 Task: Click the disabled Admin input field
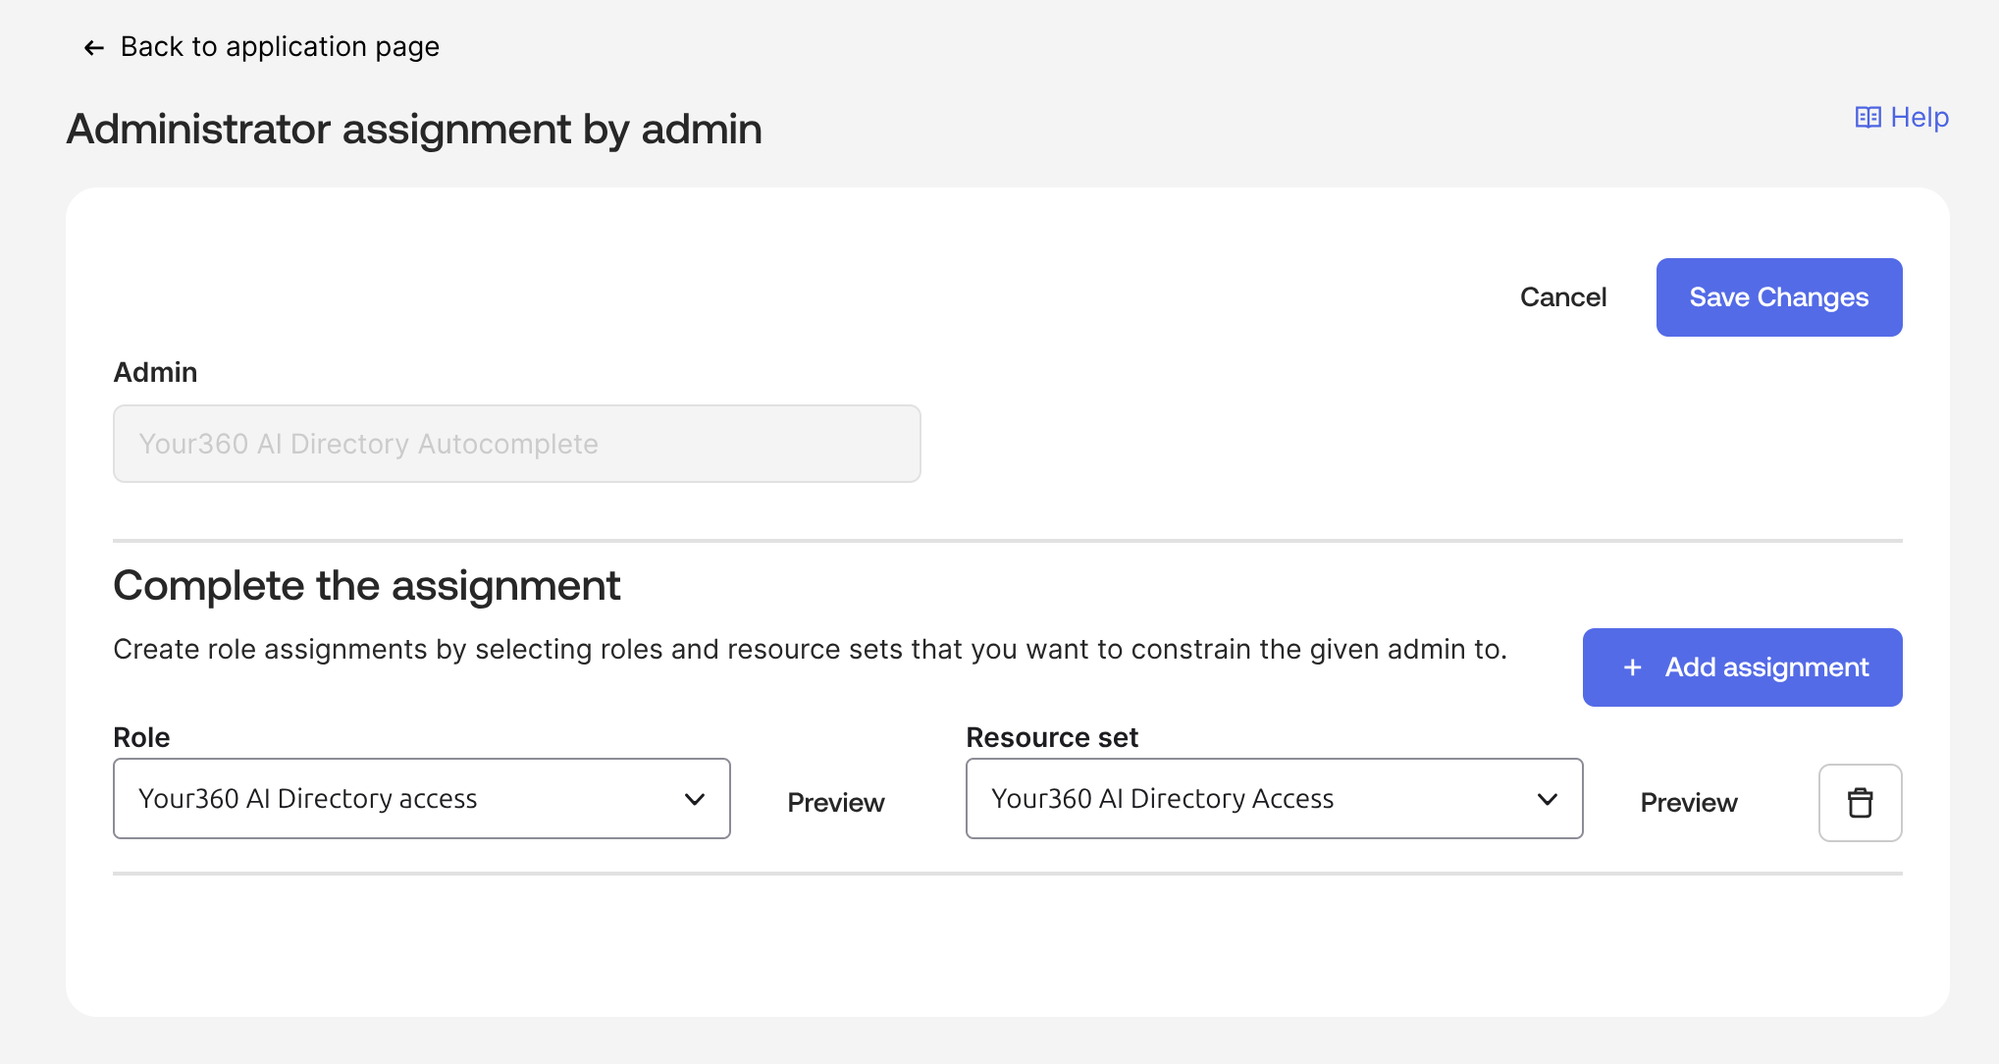(x=517, y=444)
